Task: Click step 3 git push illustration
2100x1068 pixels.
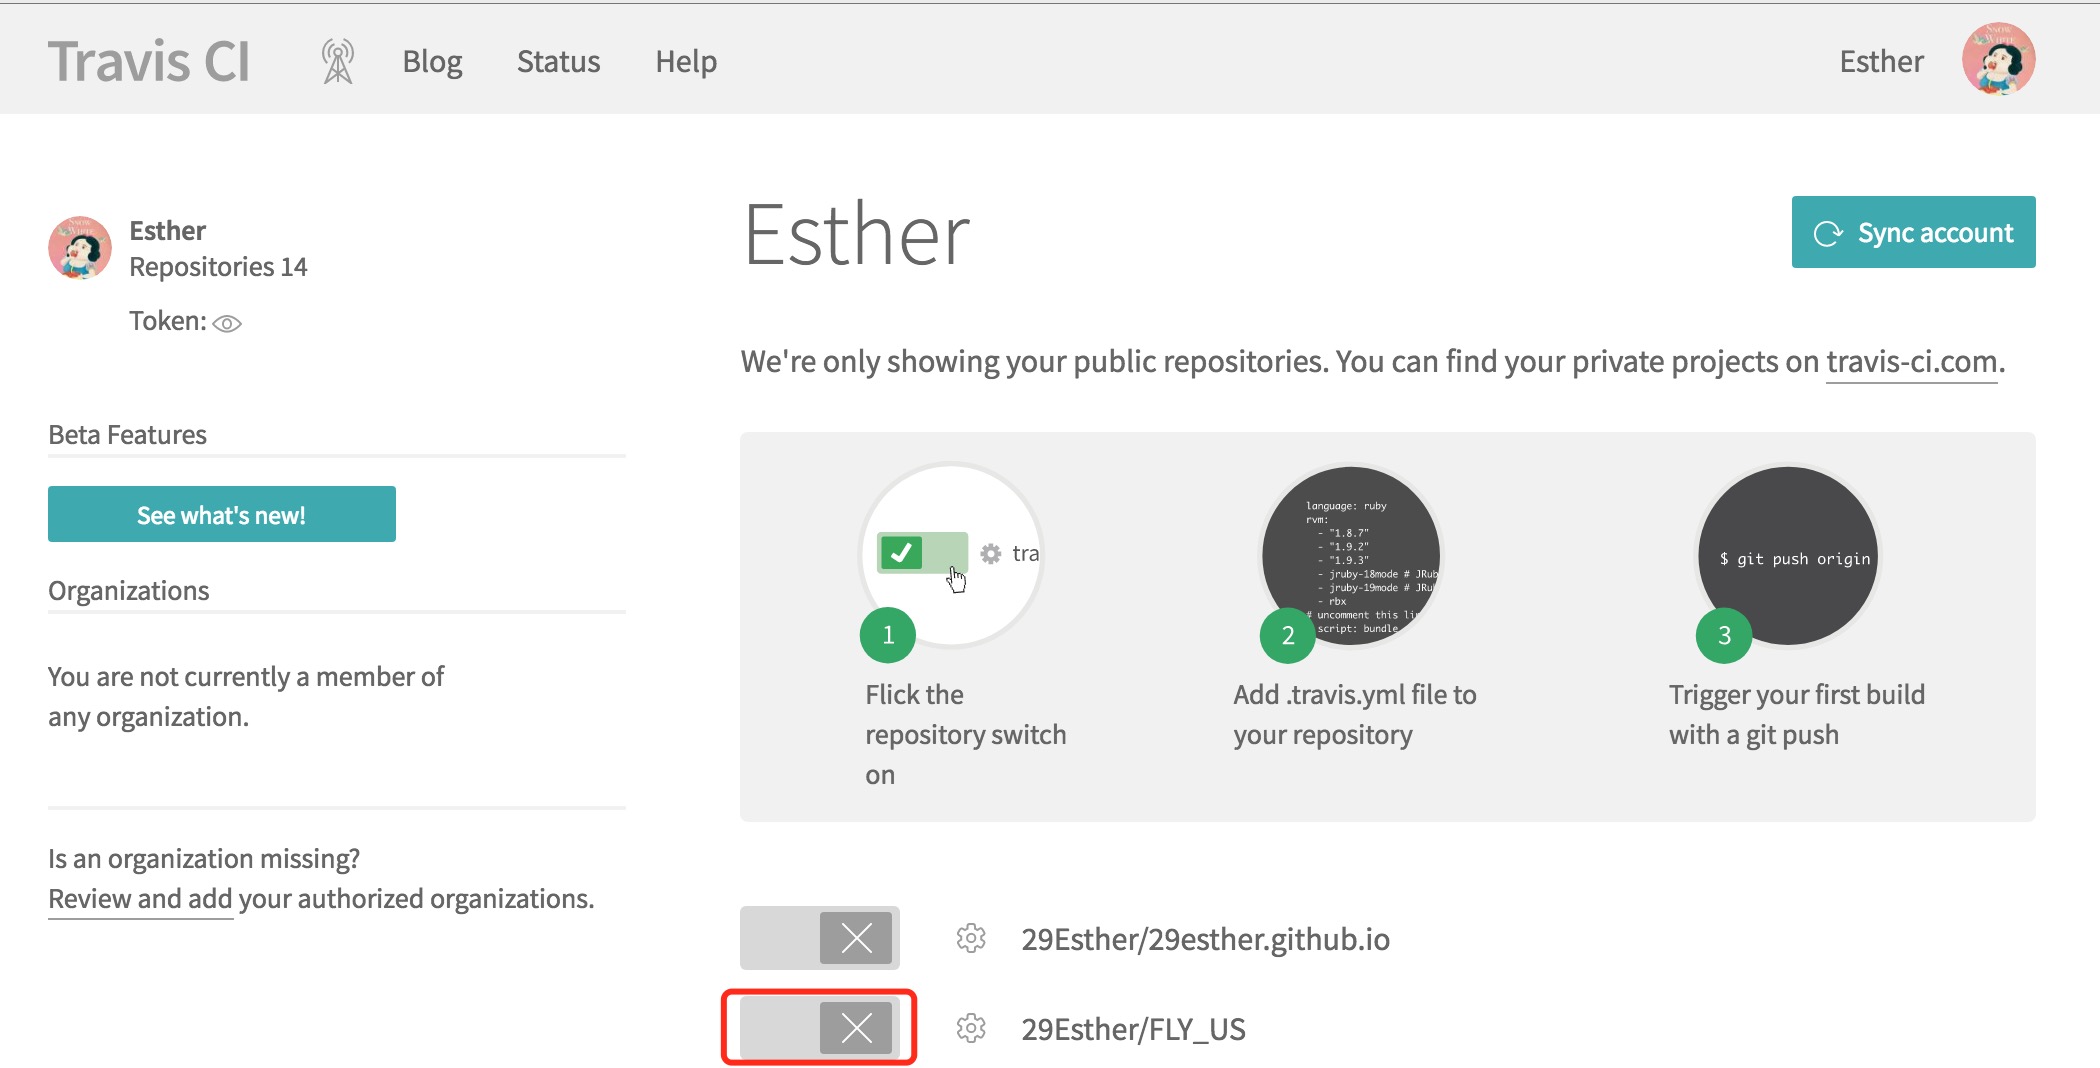Action: [1788, 557]
